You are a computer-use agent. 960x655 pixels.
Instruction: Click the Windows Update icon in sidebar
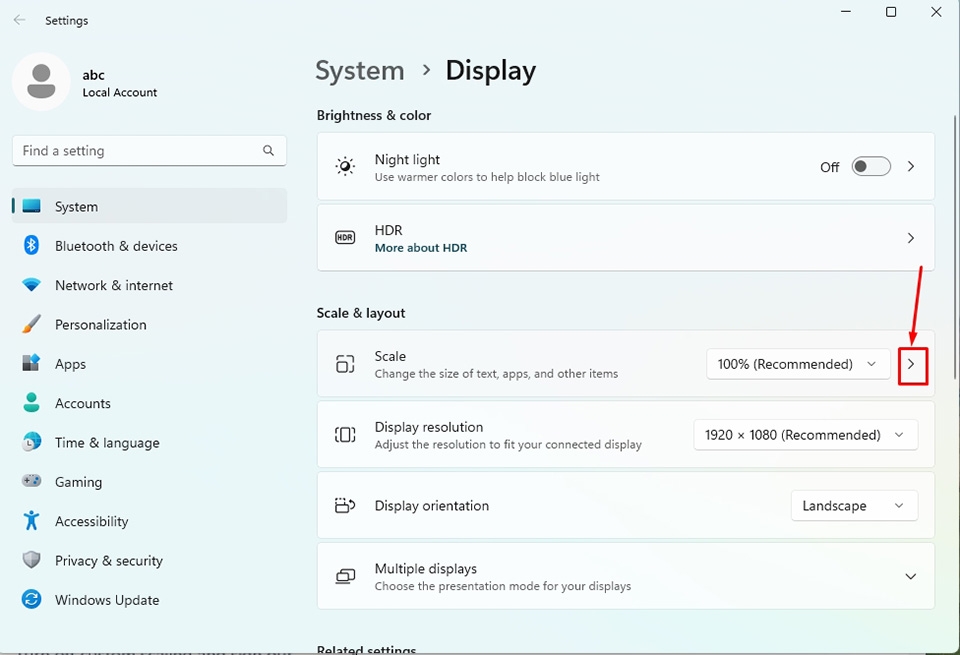[31, 600]
